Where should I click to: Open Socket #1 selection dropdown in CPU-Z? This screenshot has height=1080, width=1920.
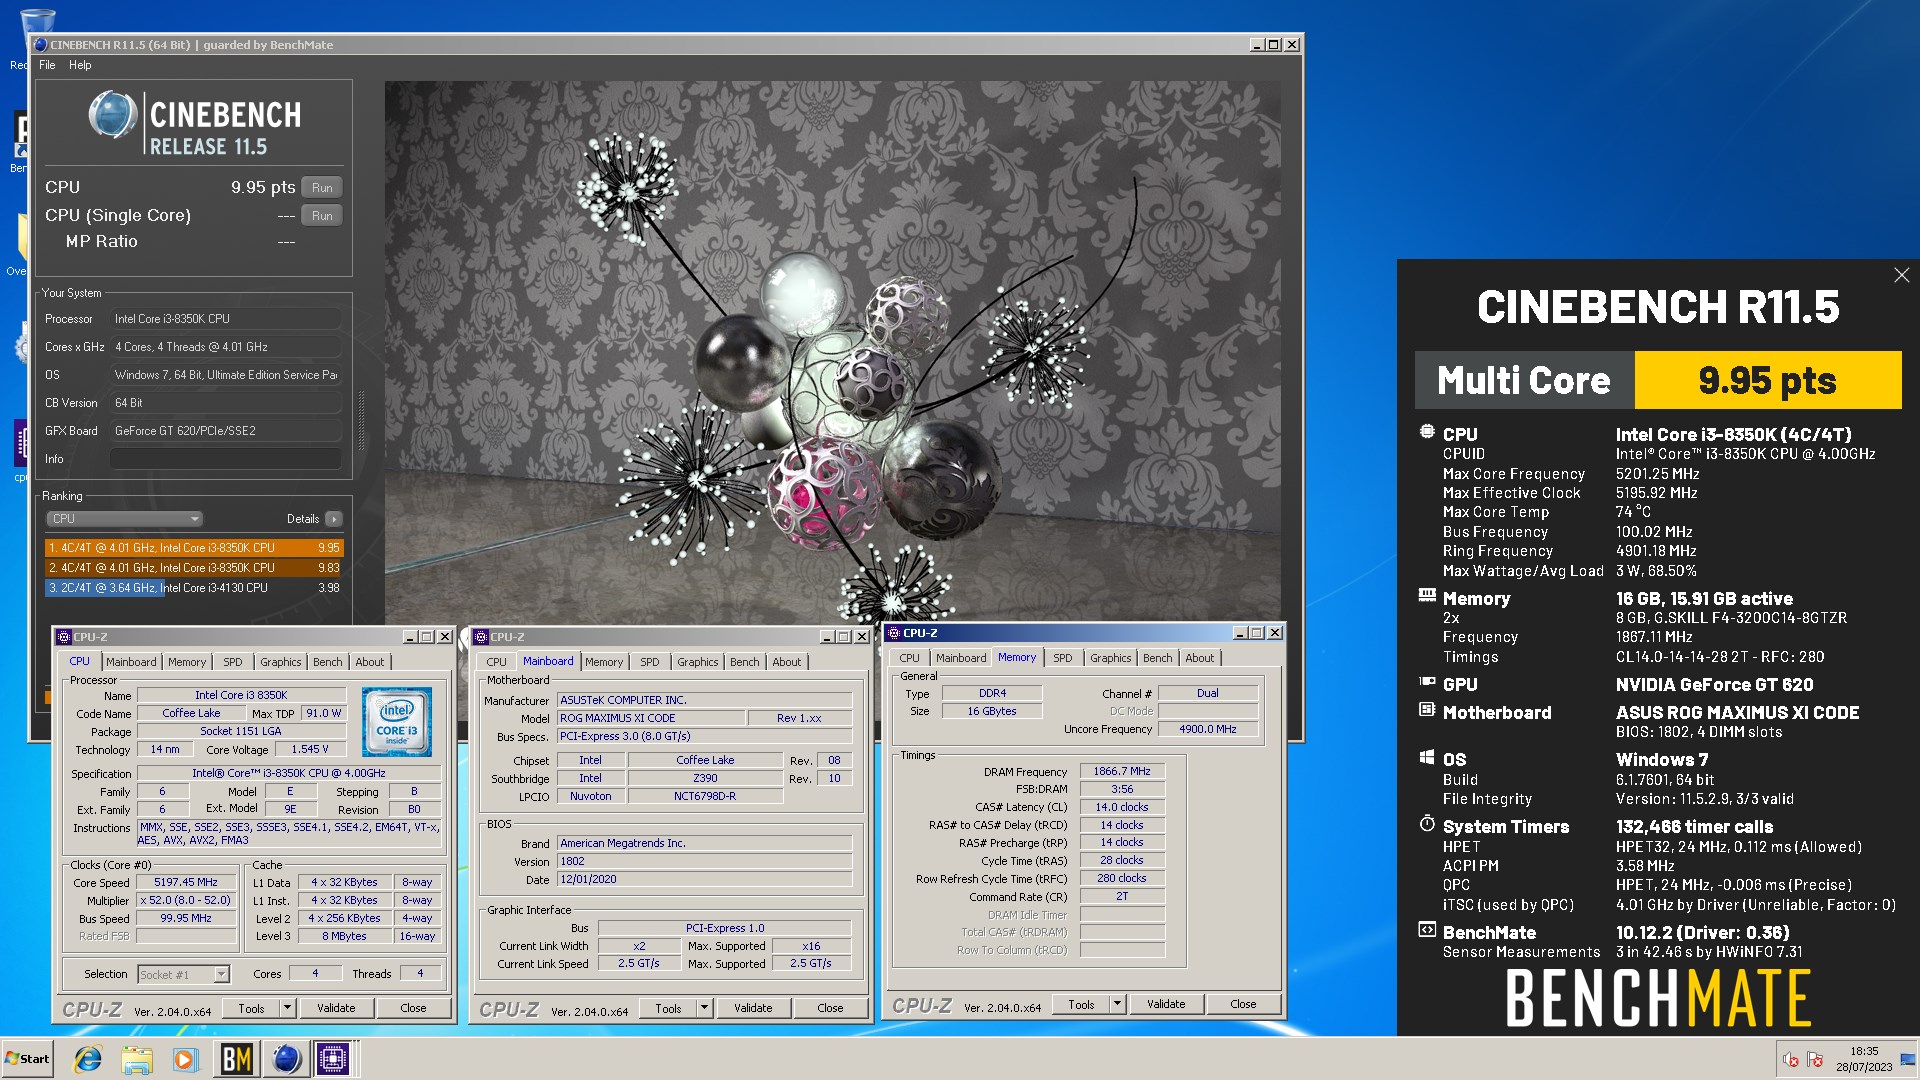tap(184, 974)
